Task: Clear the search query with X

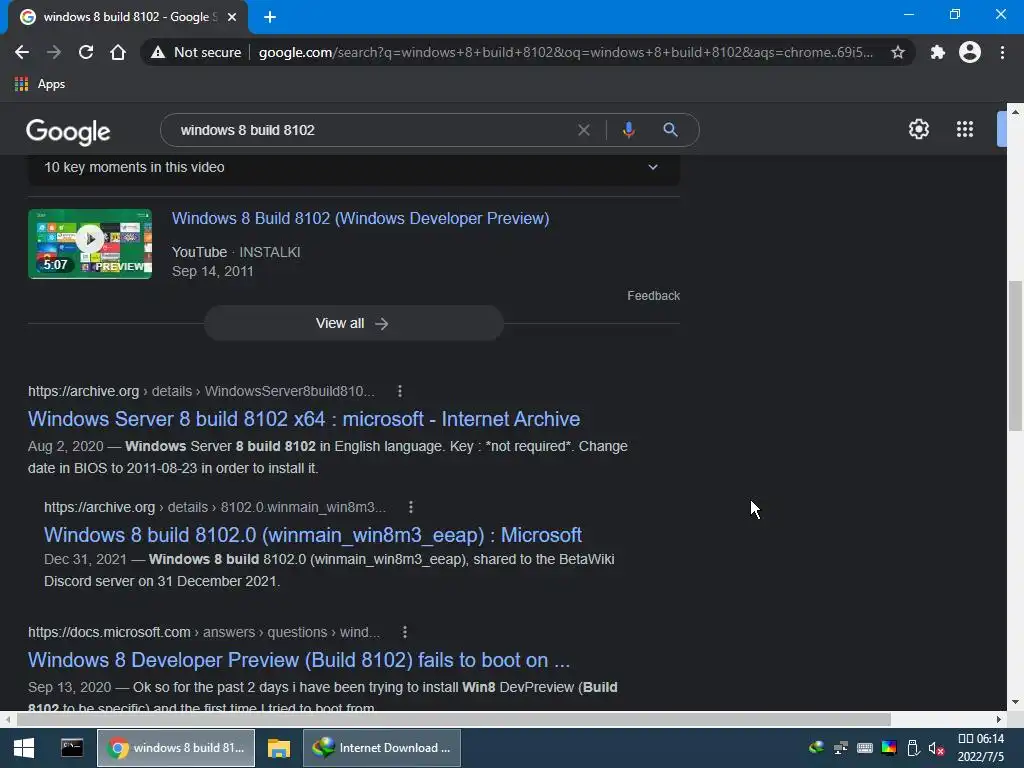Action: click(x=584, y=130)
